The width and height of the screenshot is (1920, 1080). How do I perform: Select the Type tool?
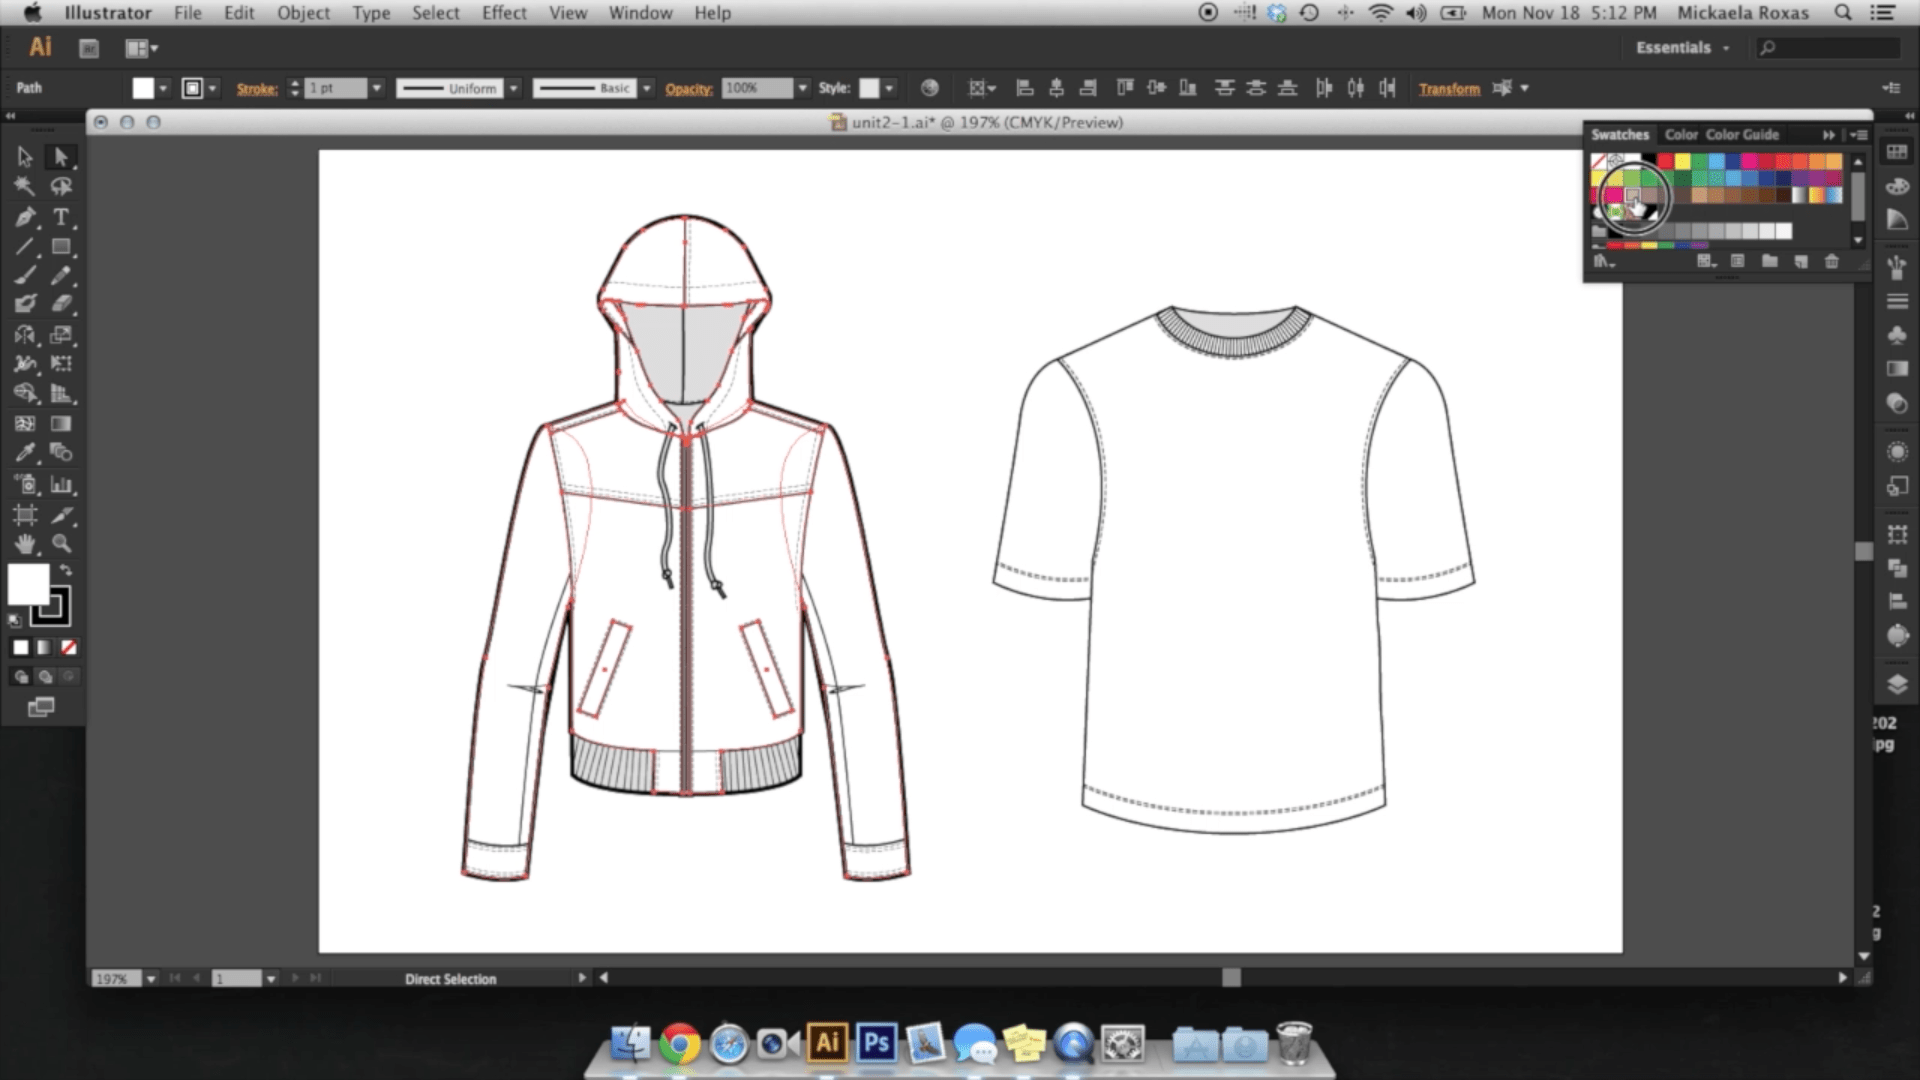59,218
